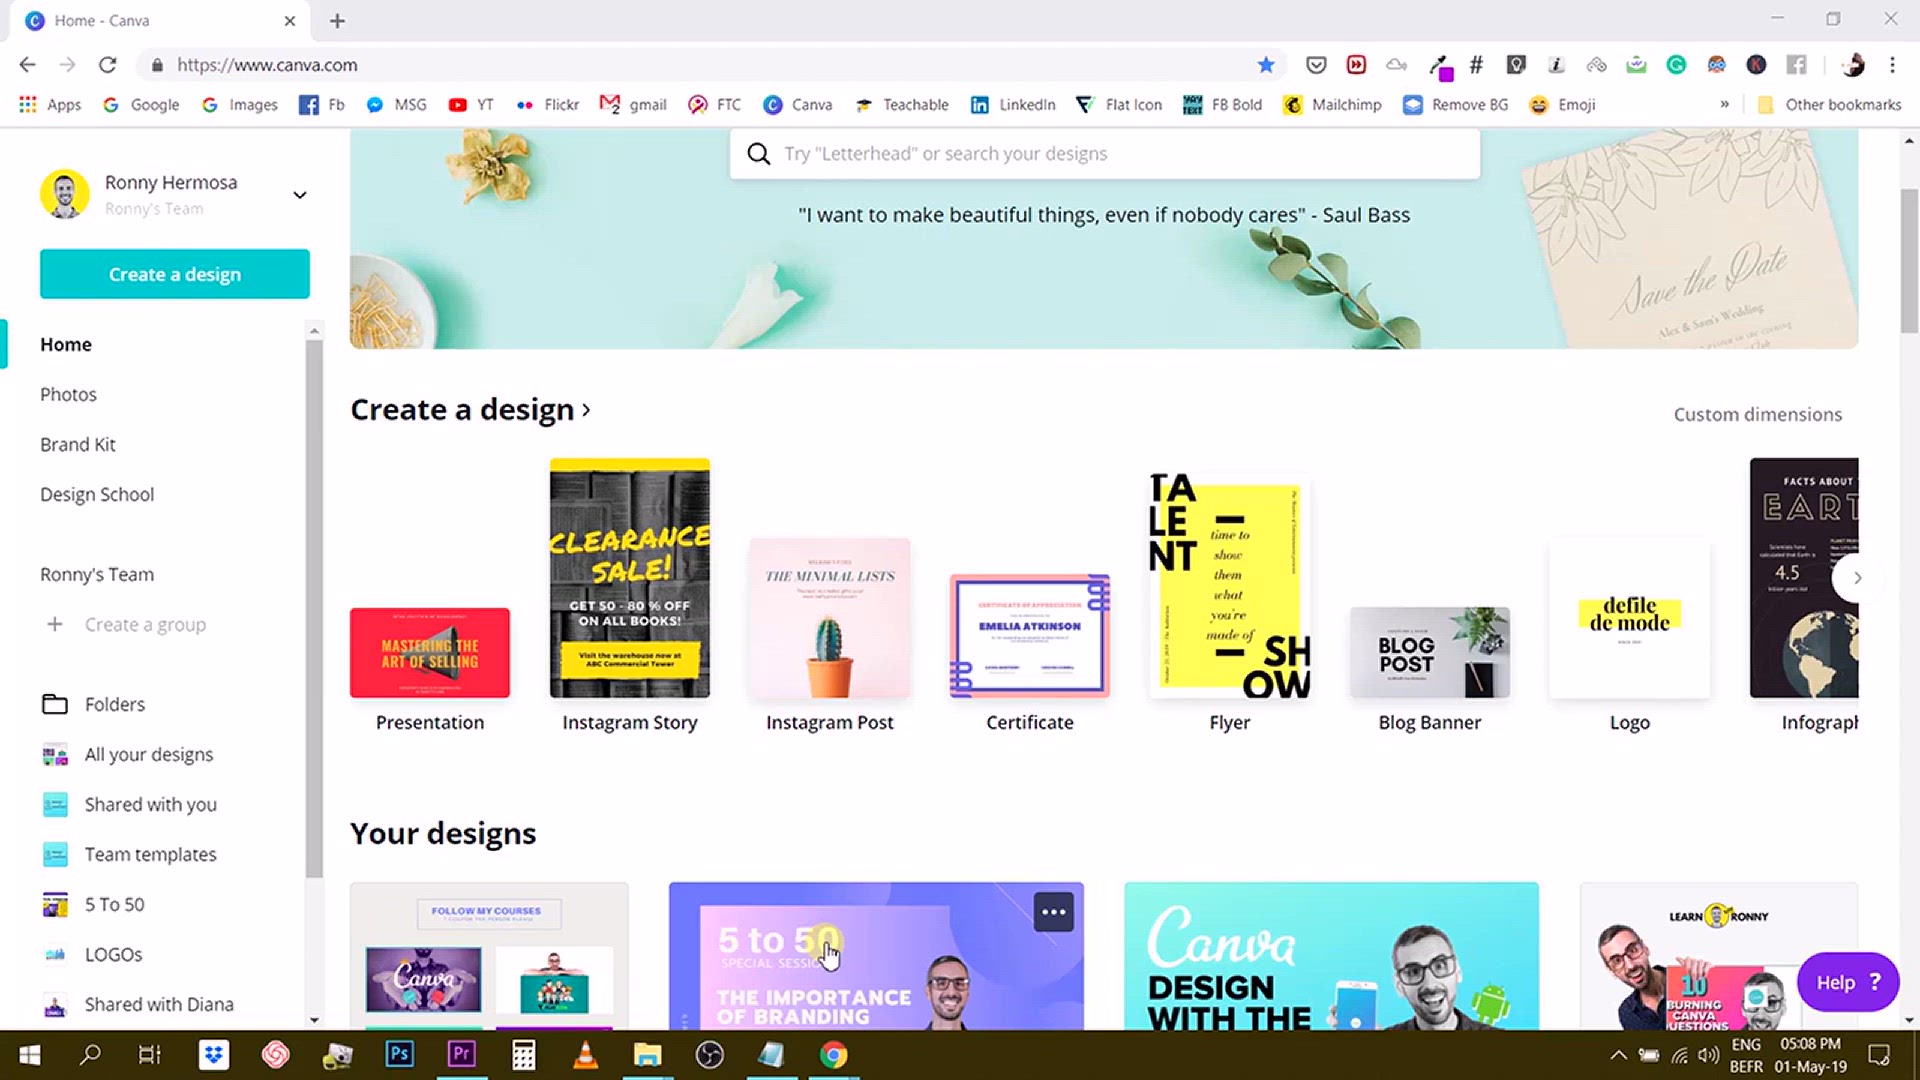Click the sidebar scrollbar down arrow
1920x1080 pixels.
(x=314, y=1020)
